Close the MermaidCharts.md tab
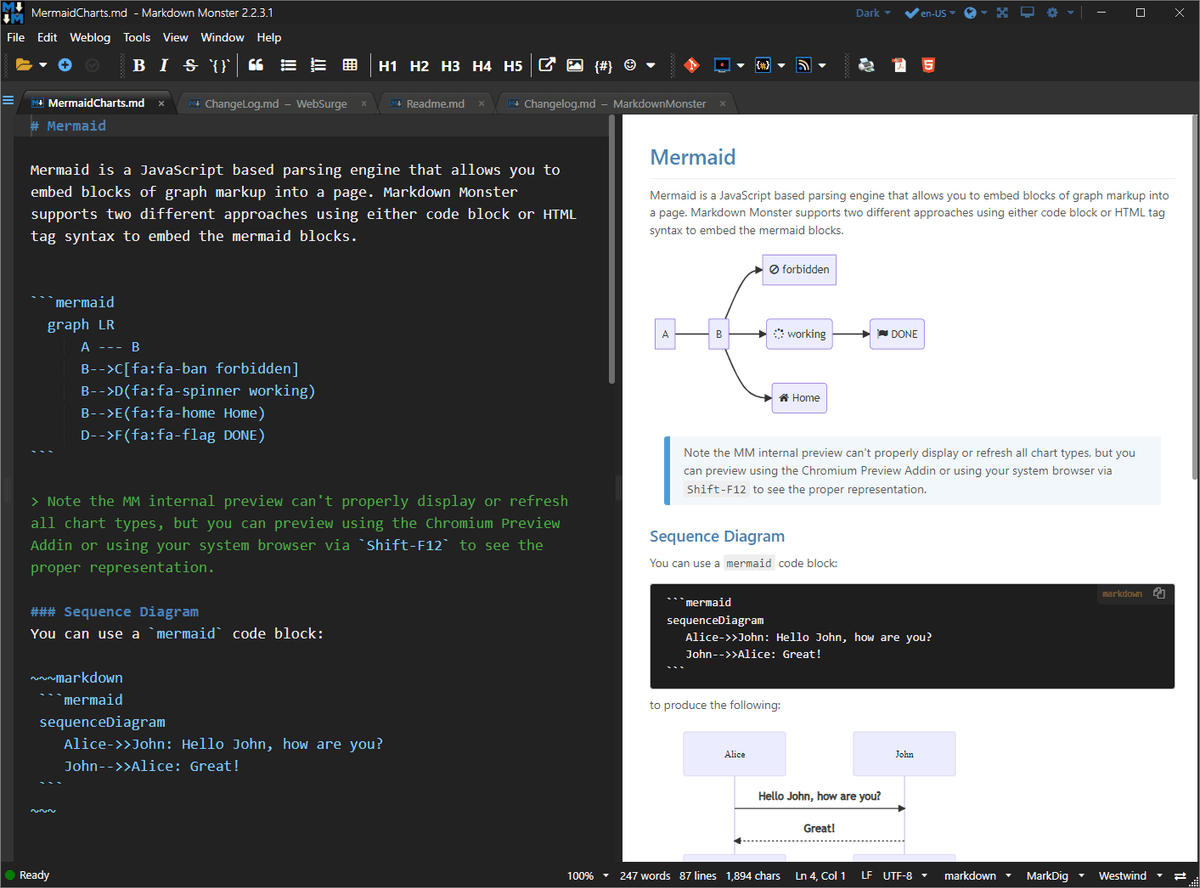Screen dimensions: 1200x888 (x=160, y=104)
